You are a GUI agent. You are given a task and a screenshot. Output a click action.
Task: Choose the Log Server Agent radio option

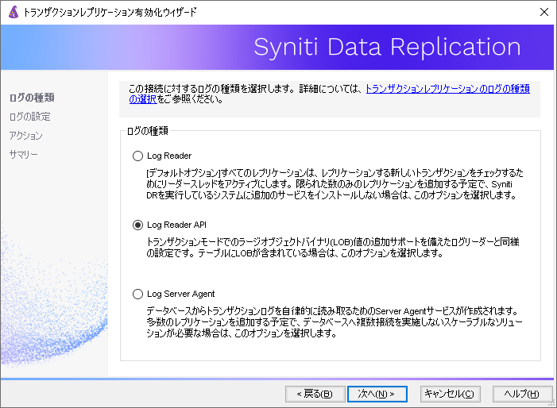pos(137,294)
